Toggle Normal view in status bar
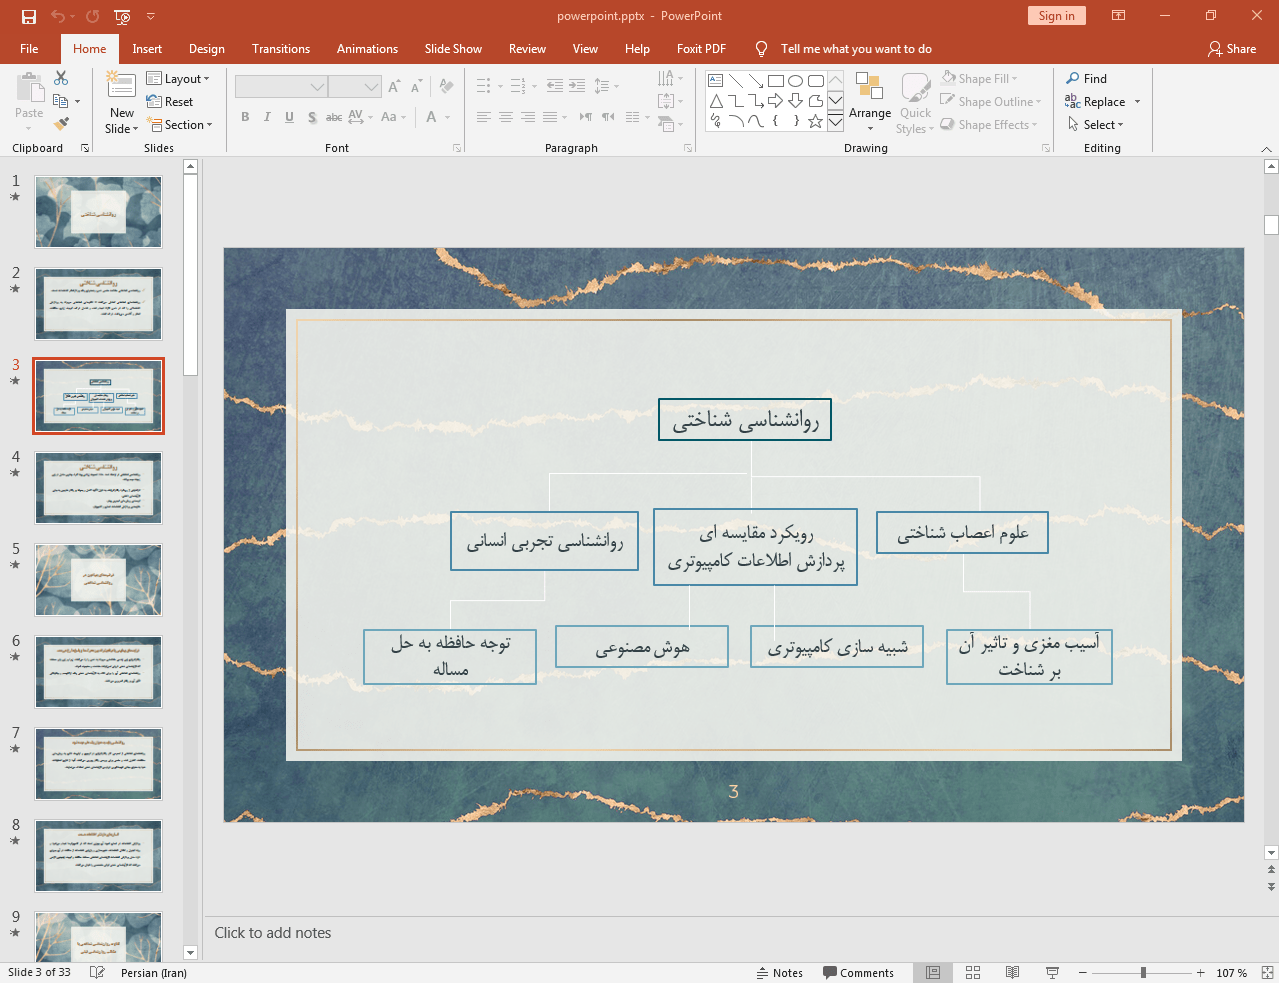1279x983 pixels. coord(933,973)
